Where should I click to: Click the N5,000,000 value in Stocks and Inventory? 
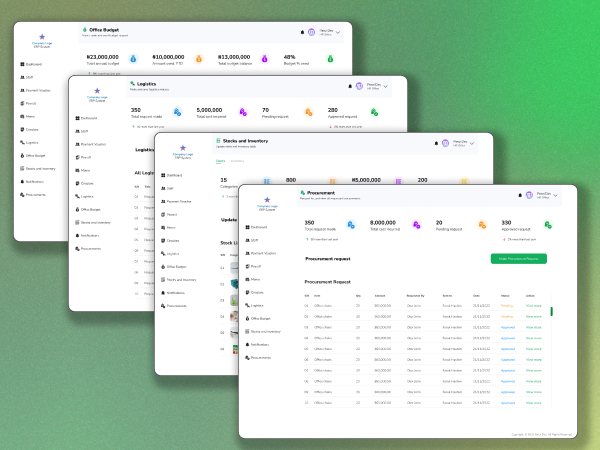366,180
